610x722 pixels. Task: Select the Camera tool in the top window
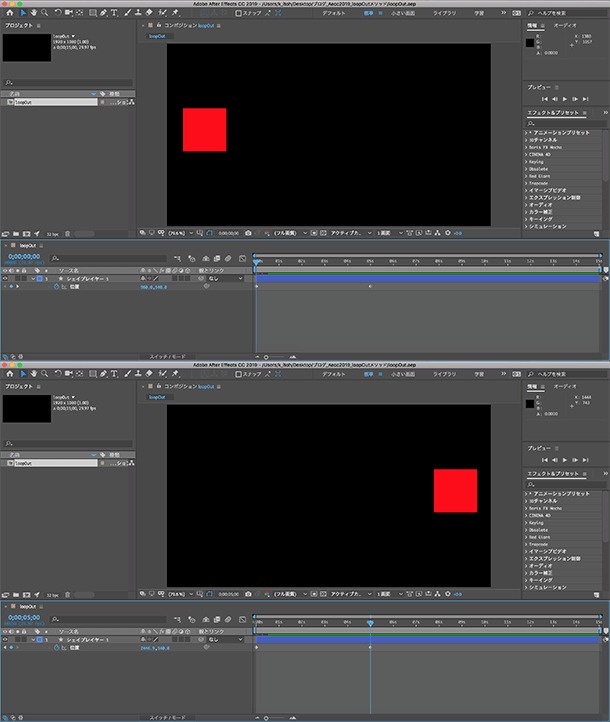click(x=69, y=13)
